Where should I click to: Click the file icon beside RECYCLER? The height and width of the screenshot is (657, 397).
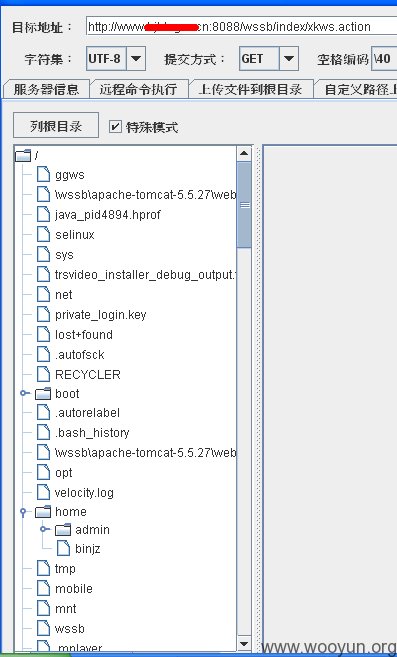[43, 374]
